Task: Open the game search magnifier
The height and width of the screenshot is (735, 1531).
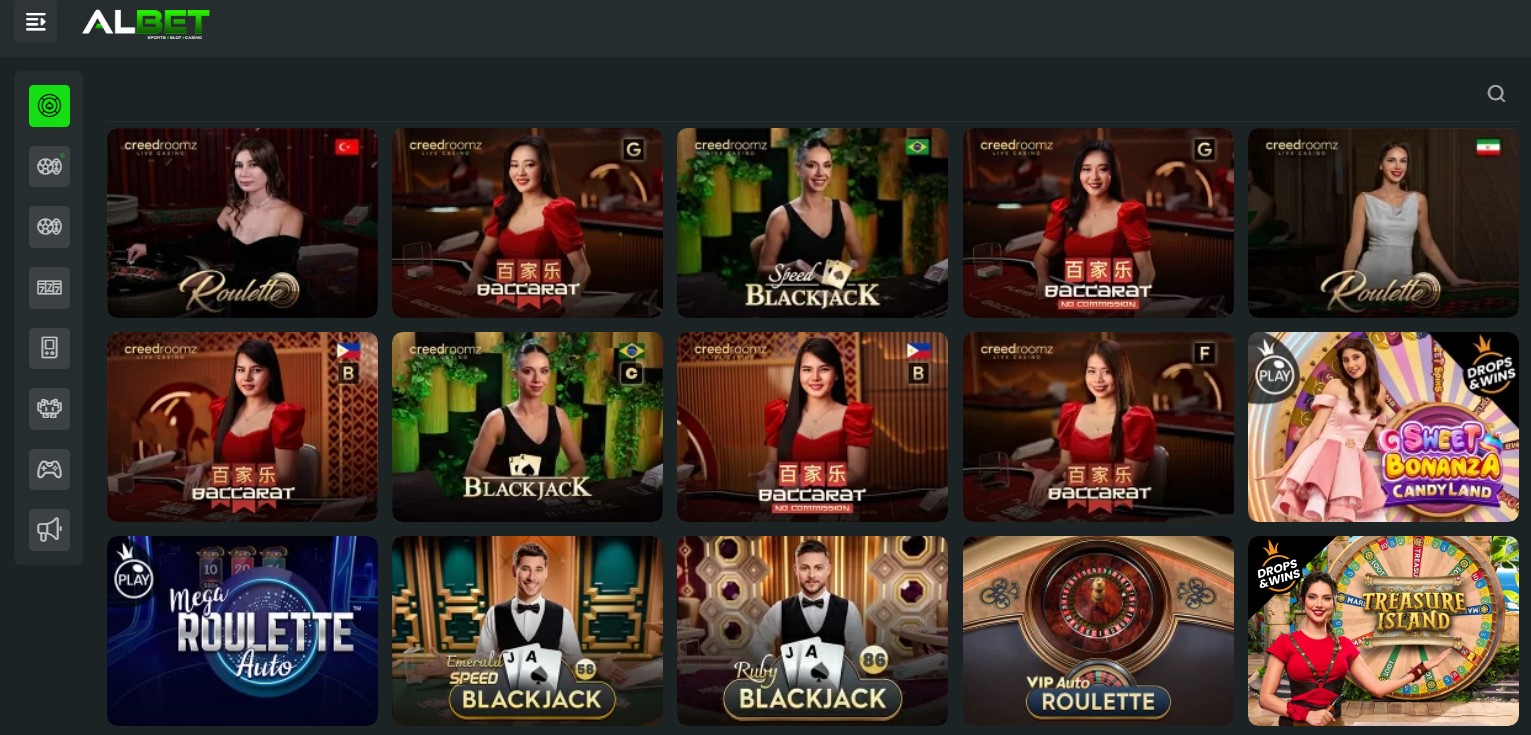Action: (1496, 94)
